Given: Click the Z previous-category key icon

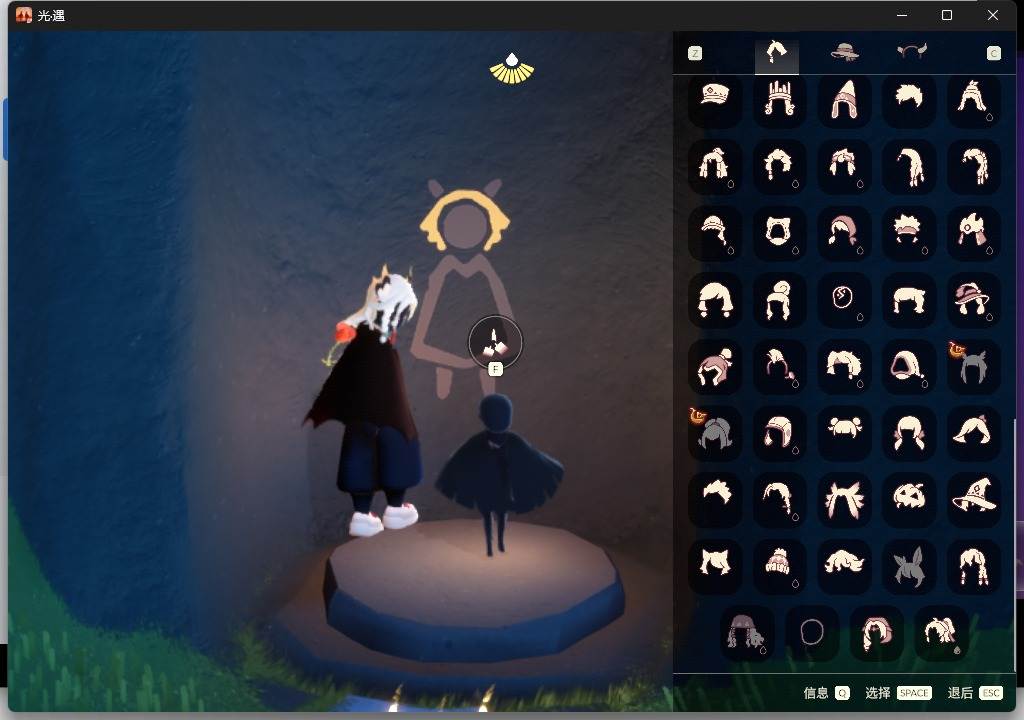Looking at the screenshot, I should point(695,54).
